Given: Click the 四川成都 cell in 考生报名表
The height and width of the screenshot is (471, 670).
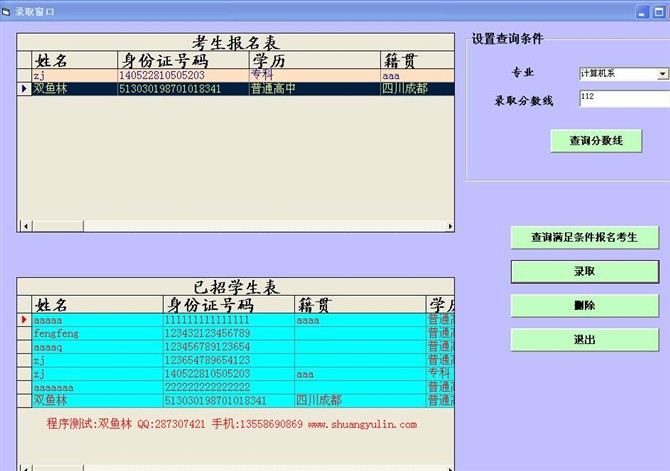Looking at the screenshot, I should 417,88.
